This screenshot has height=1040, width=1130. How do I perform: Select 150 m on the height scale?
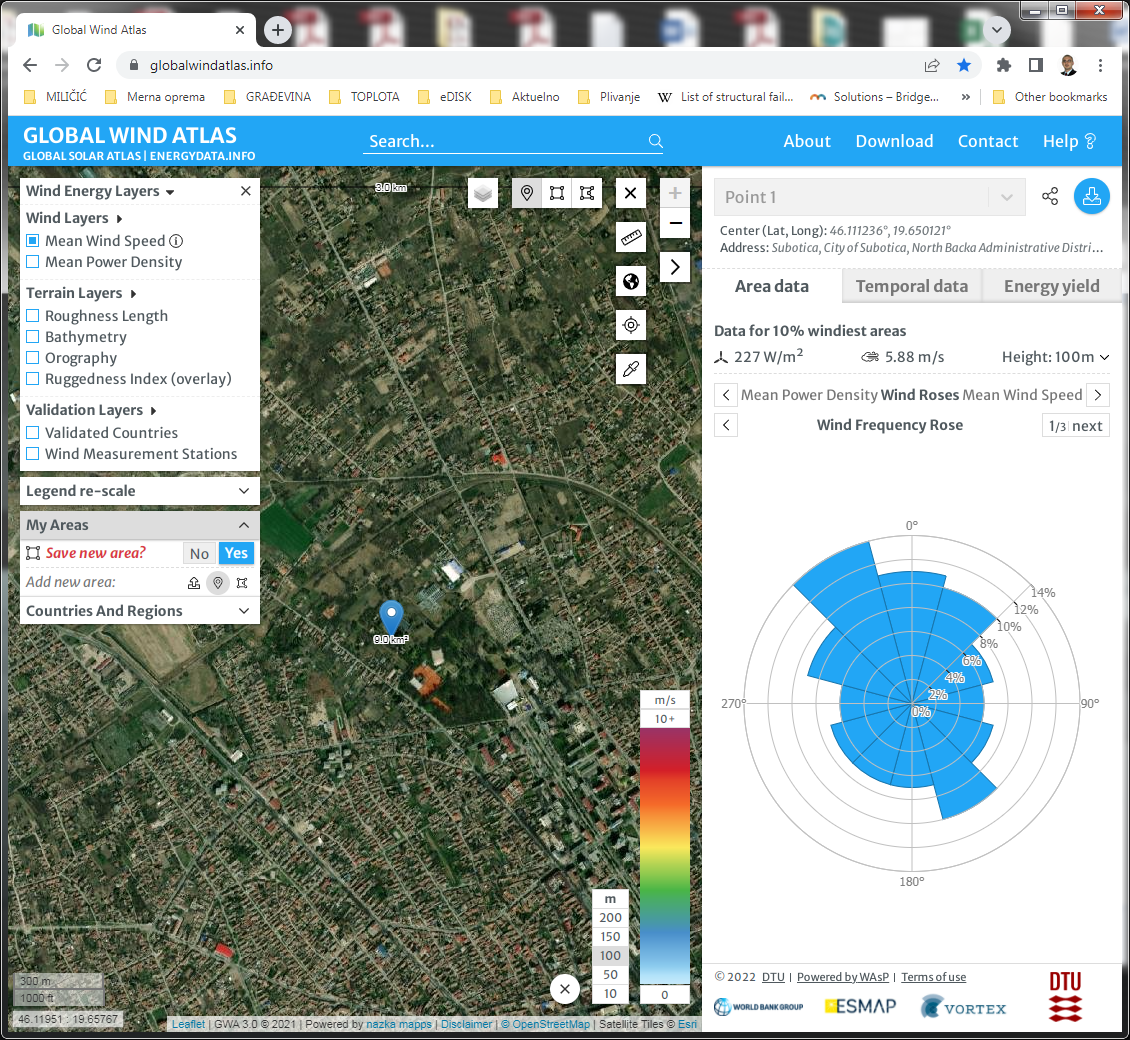(x=610, y=937)
